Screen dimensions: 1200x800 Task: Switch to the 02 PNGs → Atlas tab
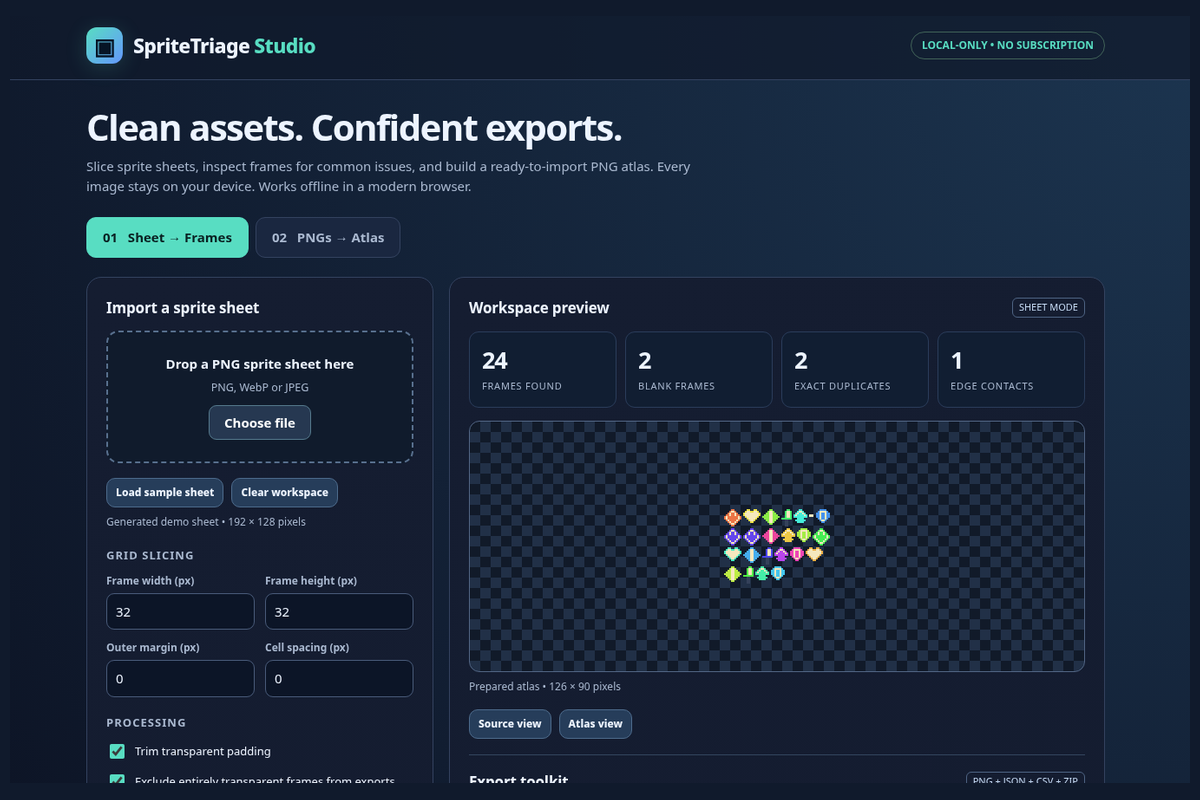[328, 238]
